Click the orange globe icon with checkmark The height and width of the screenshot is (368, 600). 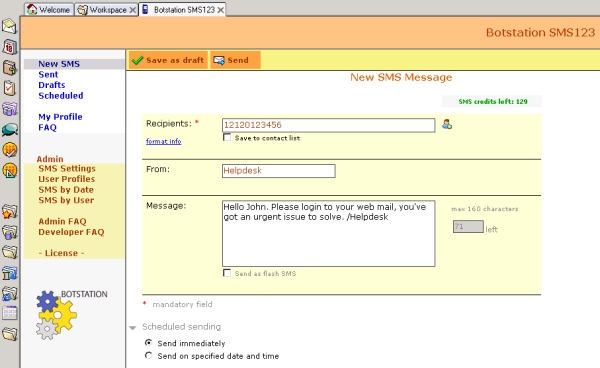9,150
